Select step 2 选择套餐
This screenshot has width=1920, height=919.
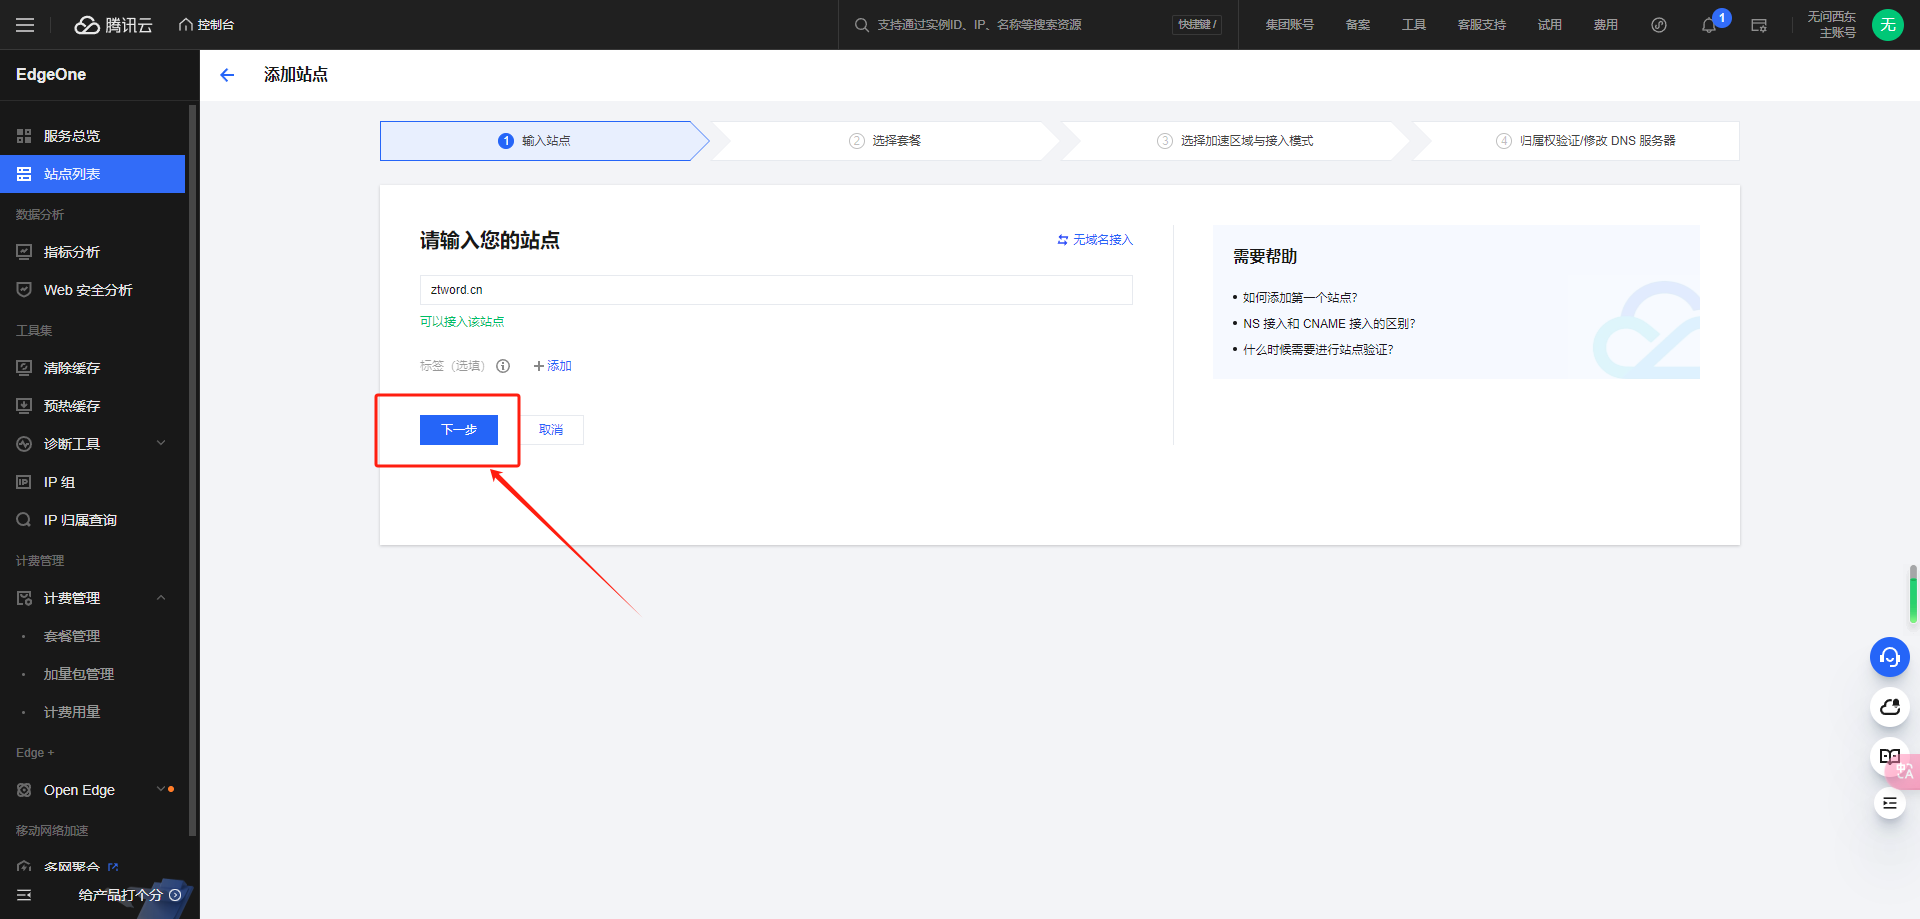tap(885, 141)
